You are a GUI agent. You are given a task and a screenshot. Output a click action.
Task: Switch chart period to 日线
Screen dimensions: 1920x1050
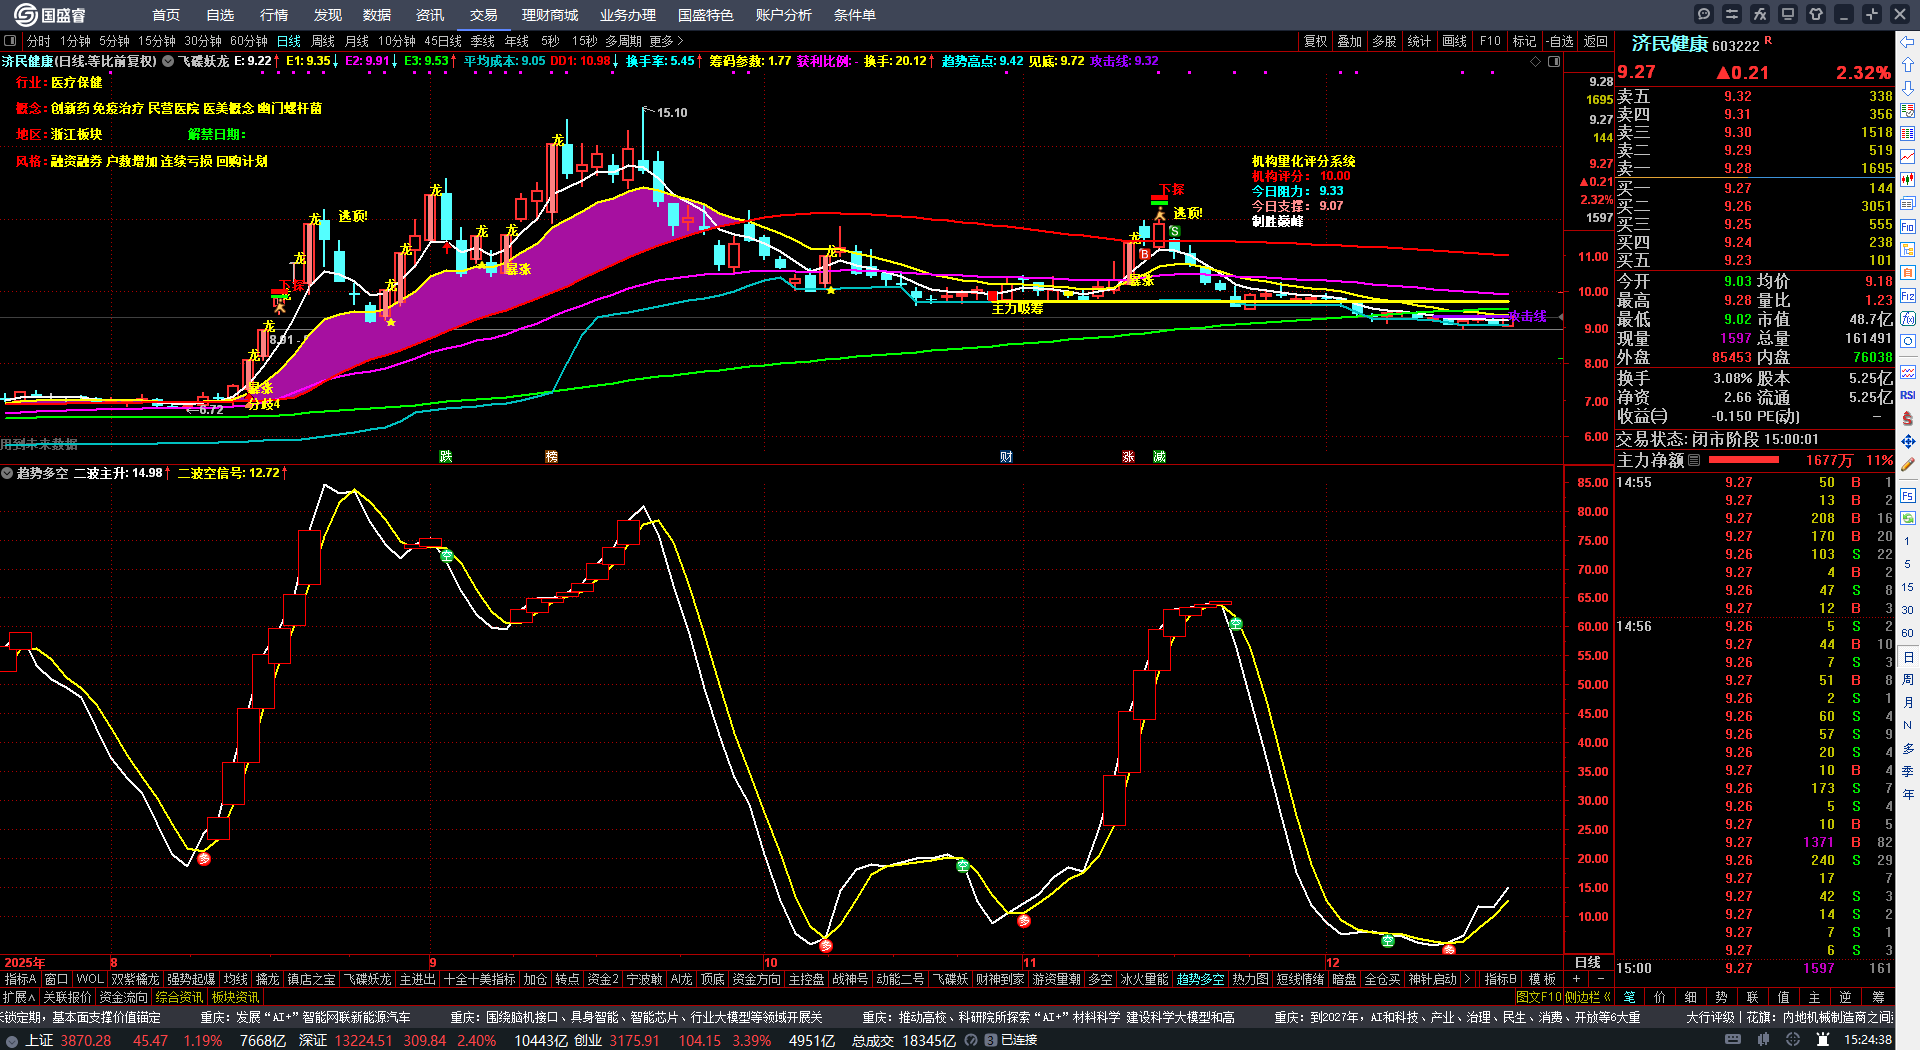click(289, 41)
